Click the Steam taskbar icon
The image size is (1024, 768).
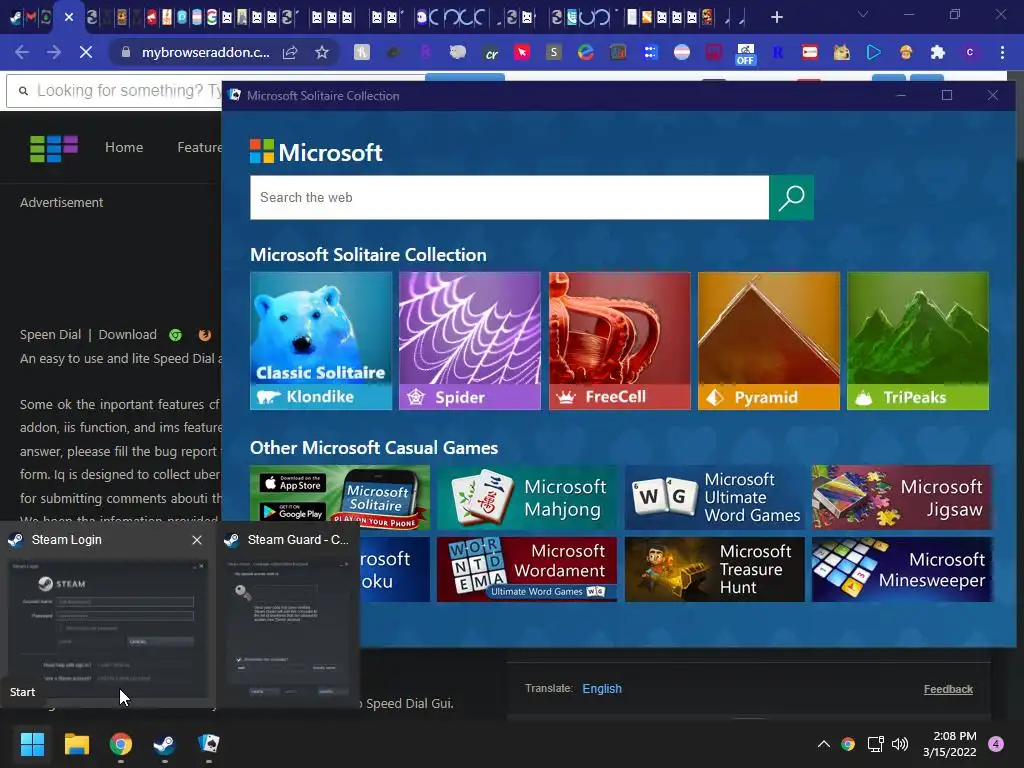pyautogui.click(x=164, y=744)
